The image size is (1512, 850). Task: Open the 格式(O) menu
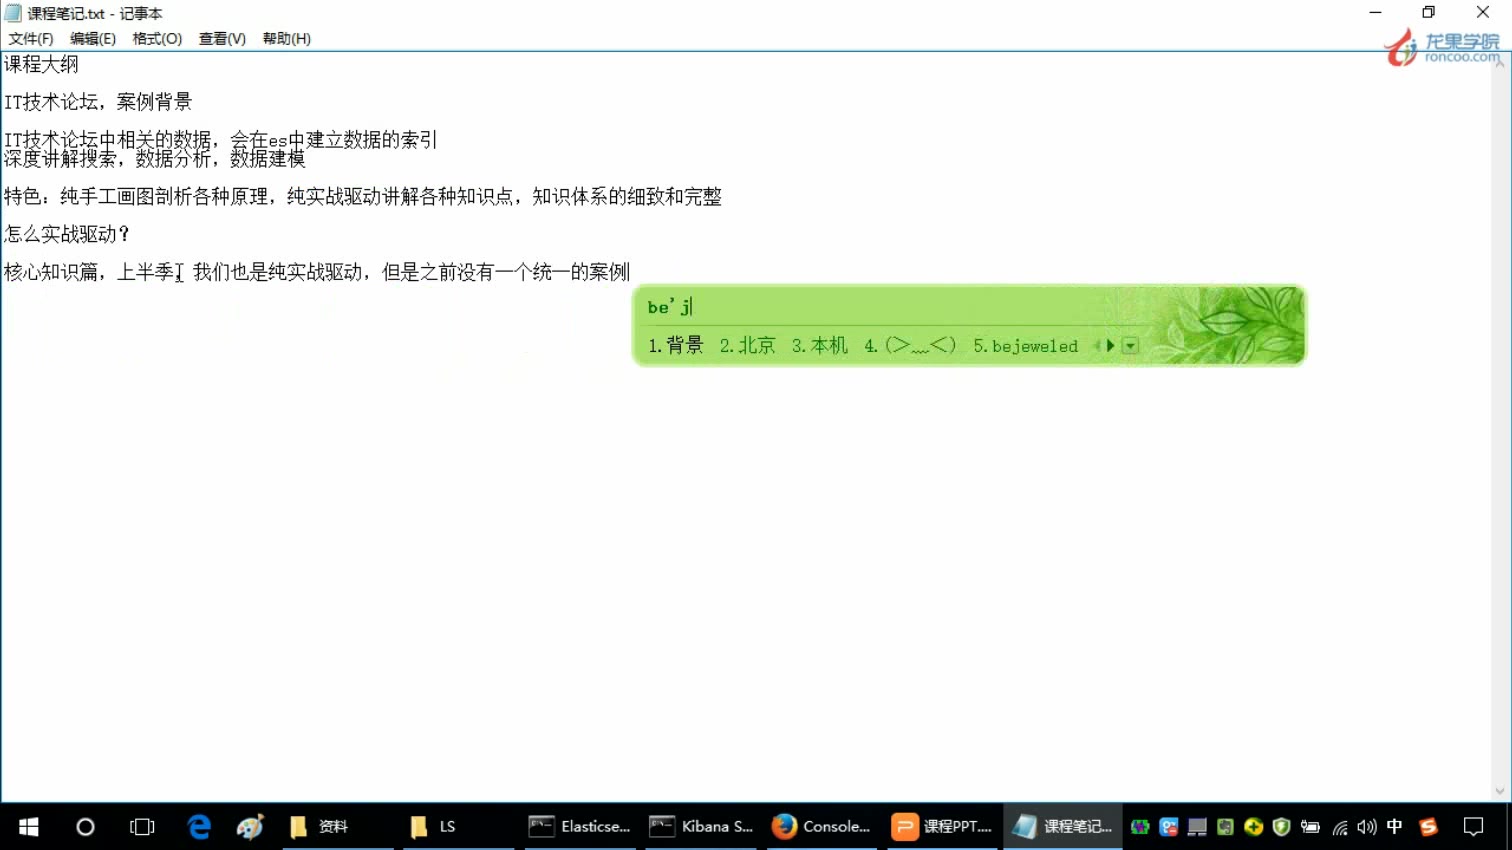tap(157, 38)
